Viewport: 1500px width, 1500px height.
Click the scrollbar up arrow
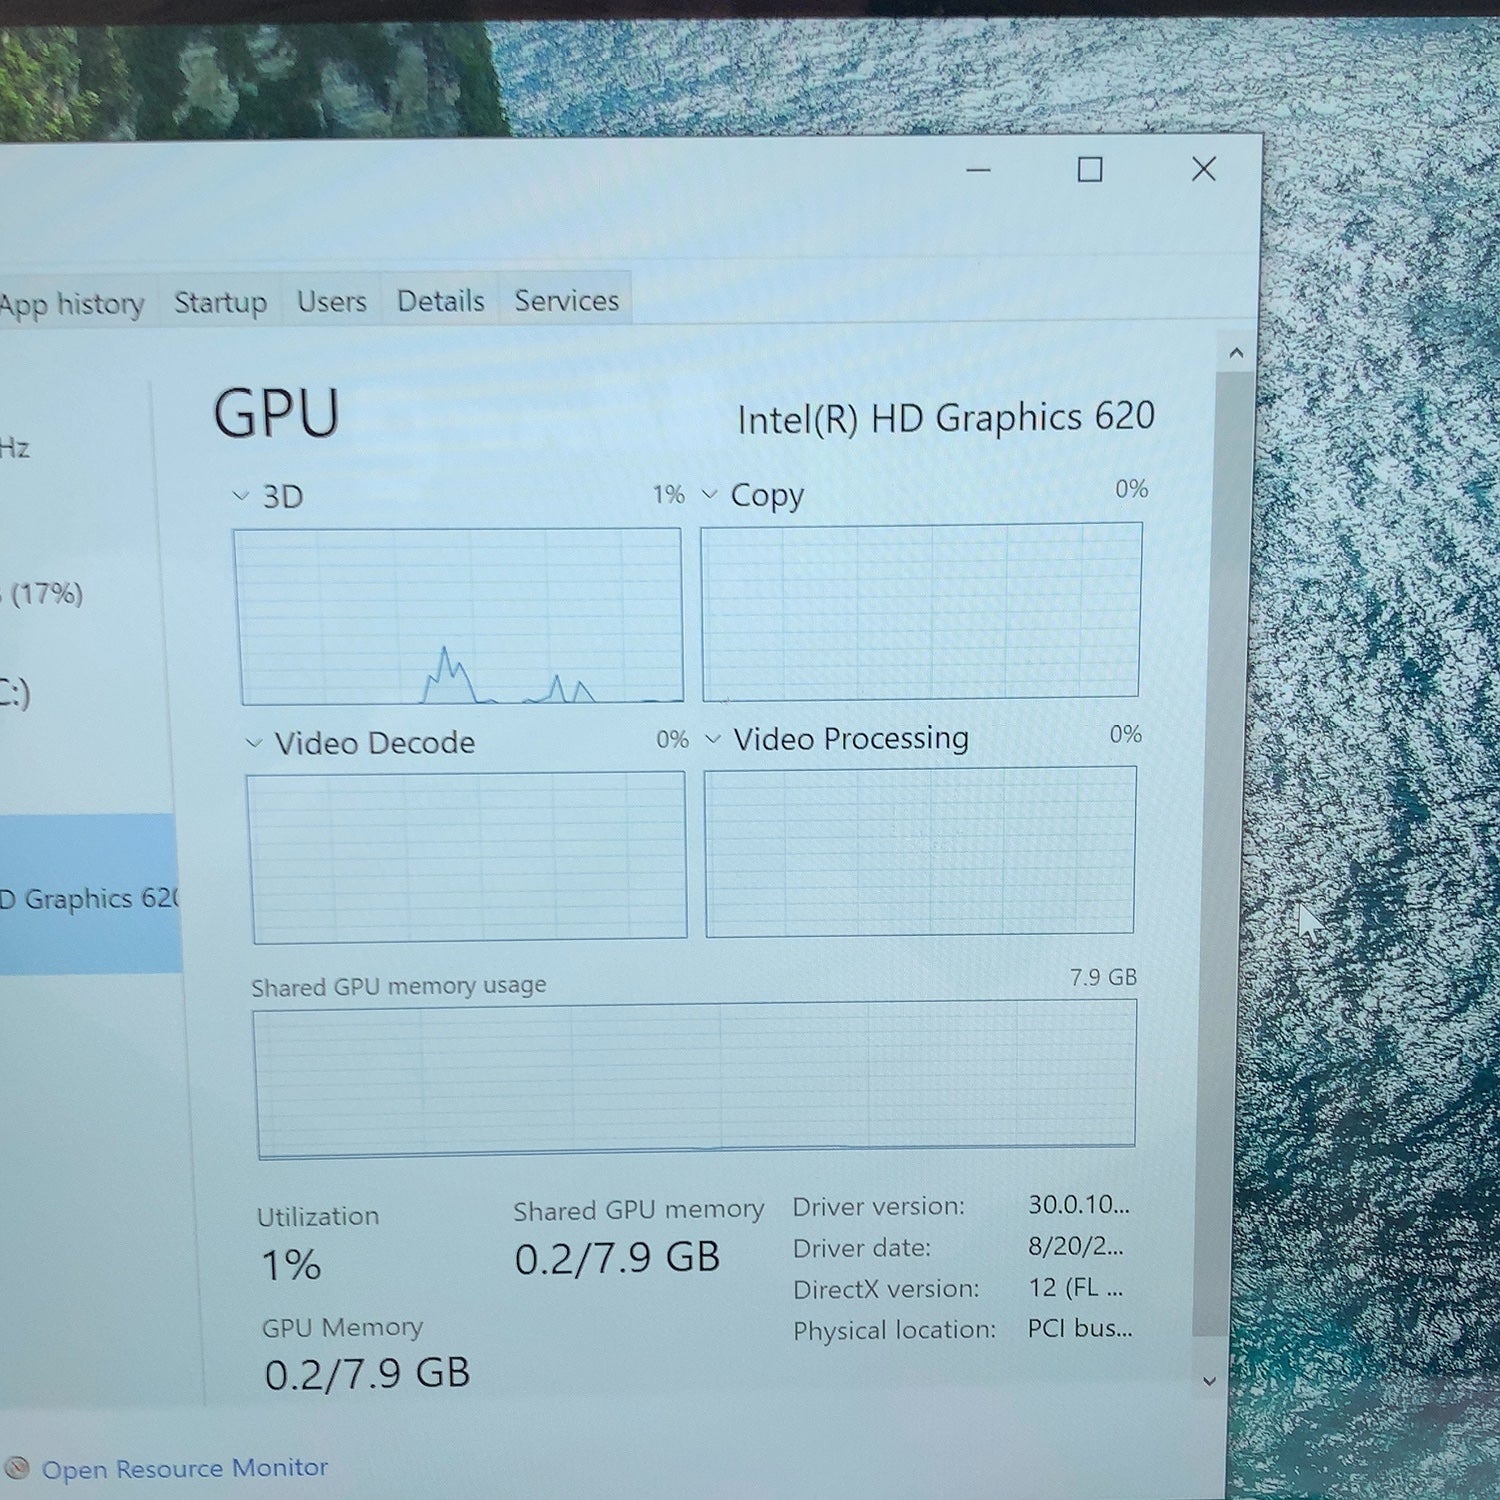(1236, 353)
